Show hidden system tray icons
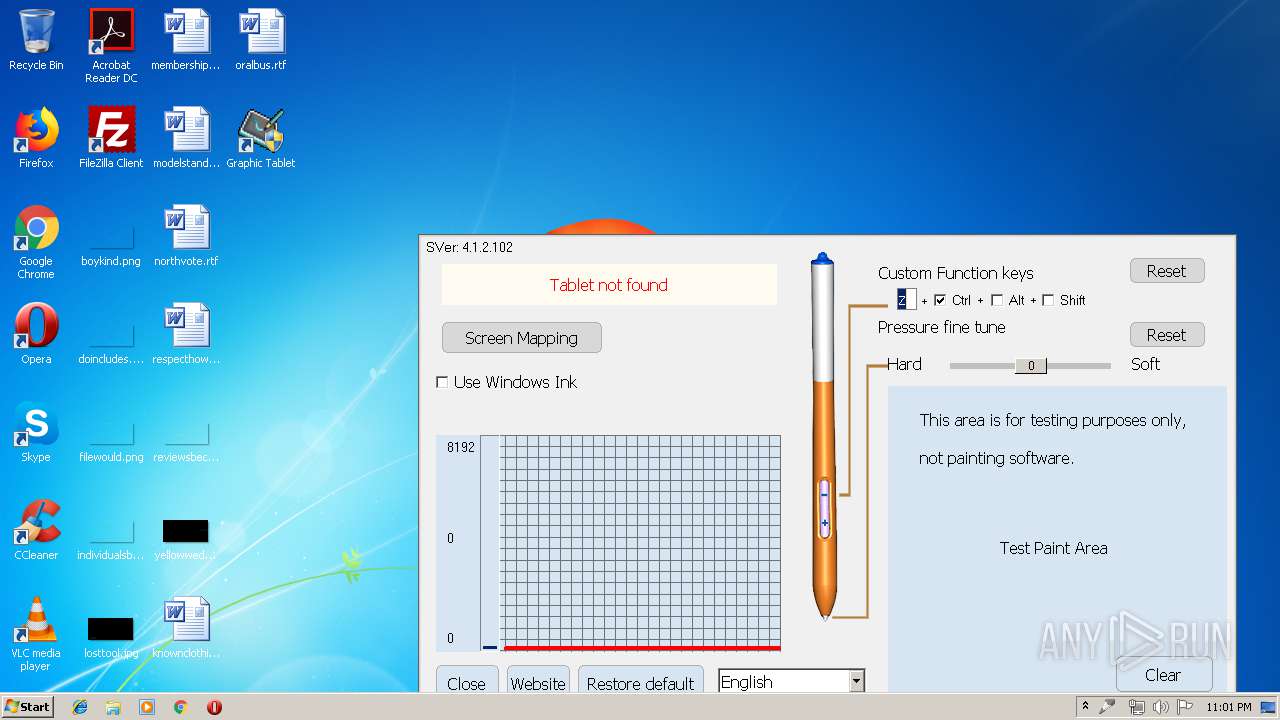 (1085, 707)
